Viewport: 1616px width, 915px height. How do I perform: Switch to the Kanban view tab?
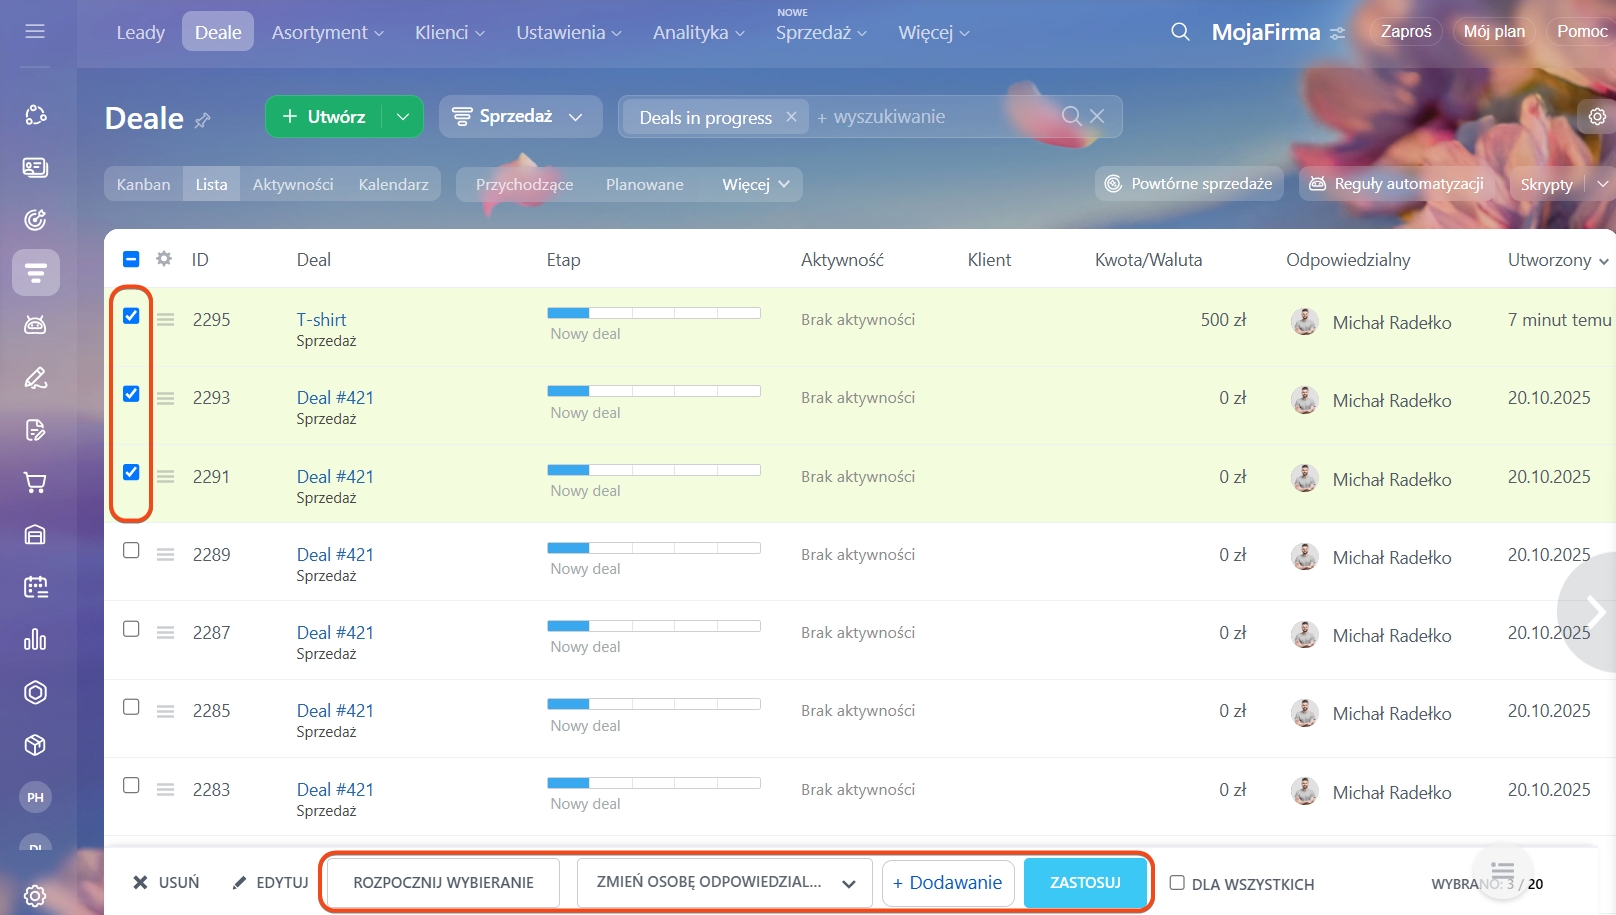click(x=143, y=184)
